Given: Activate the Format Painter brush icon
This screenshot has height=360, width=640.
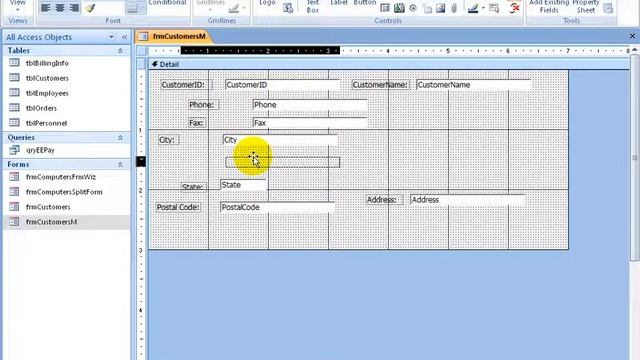Looking at the screenshot, I should [x=90, y=8].
